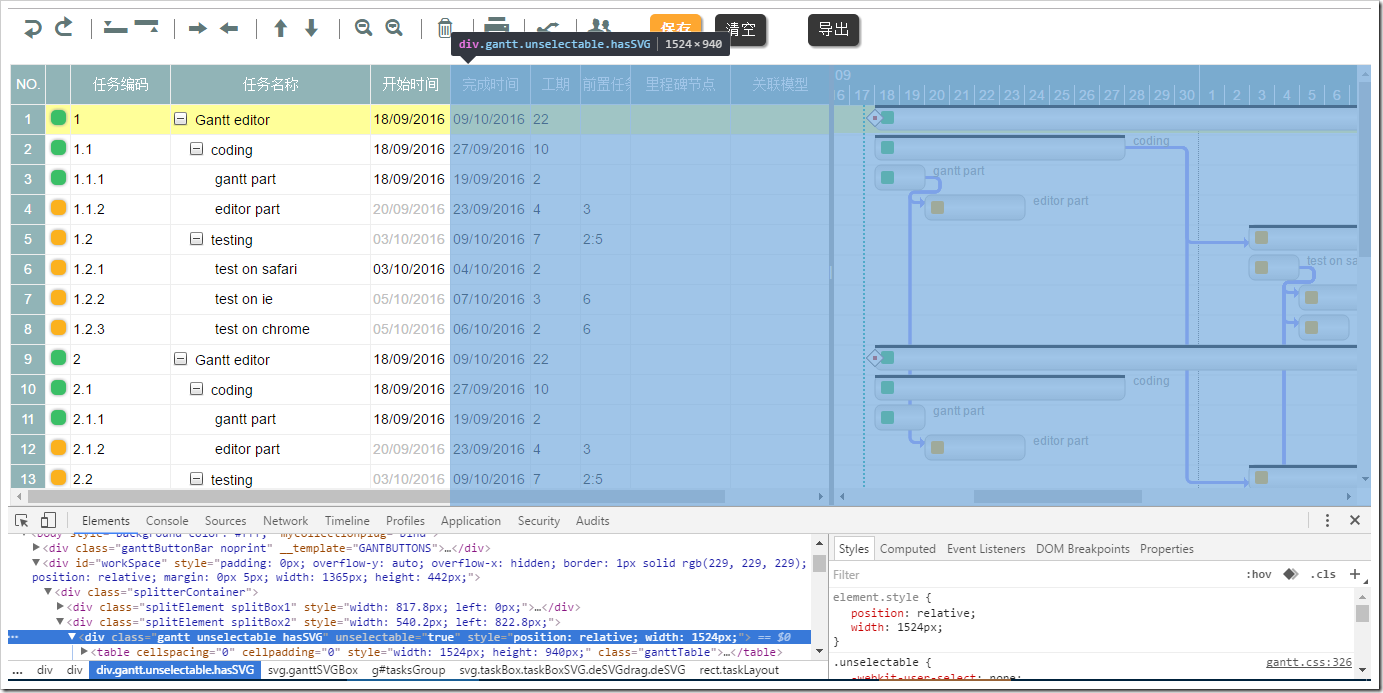Click the Gantt chart horizontal scrollbar
The width and height of the screenshot is (1383, 693).
pos(1057,496)
